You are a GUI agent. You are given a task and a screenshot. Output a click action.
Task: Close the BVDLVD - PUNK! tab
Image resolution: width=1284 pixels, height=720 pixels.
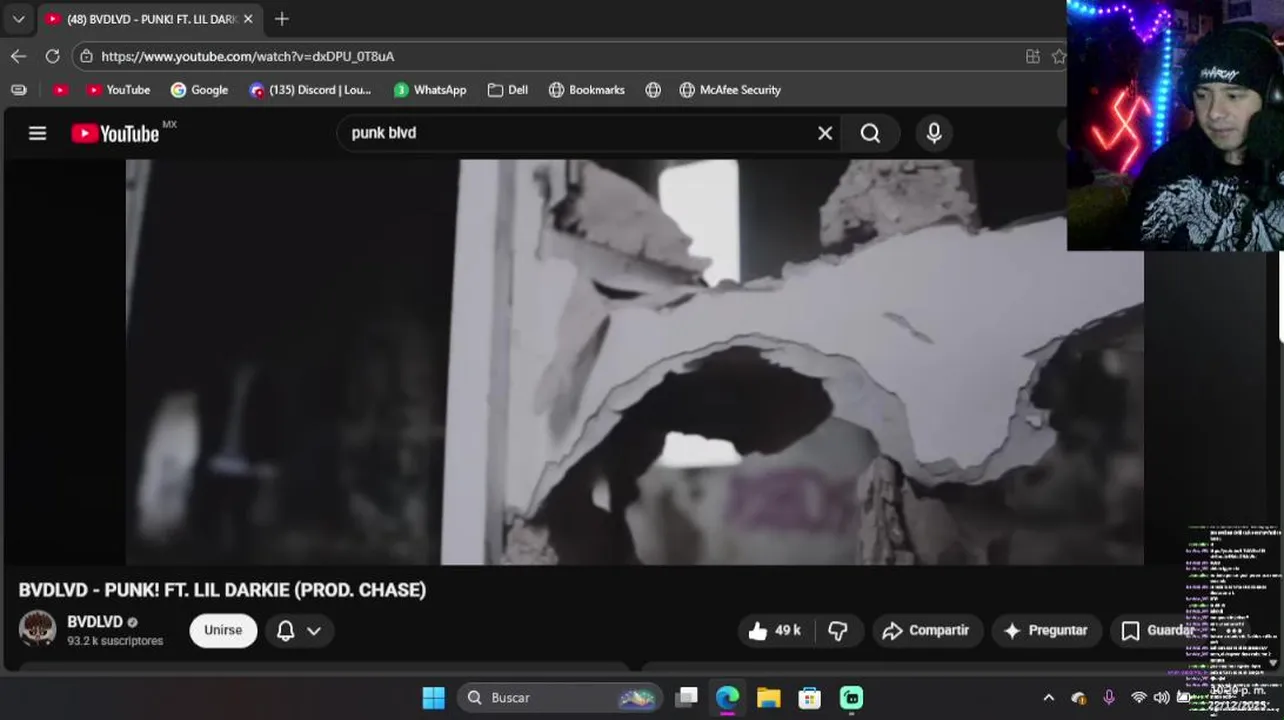(x=248, y=19)
